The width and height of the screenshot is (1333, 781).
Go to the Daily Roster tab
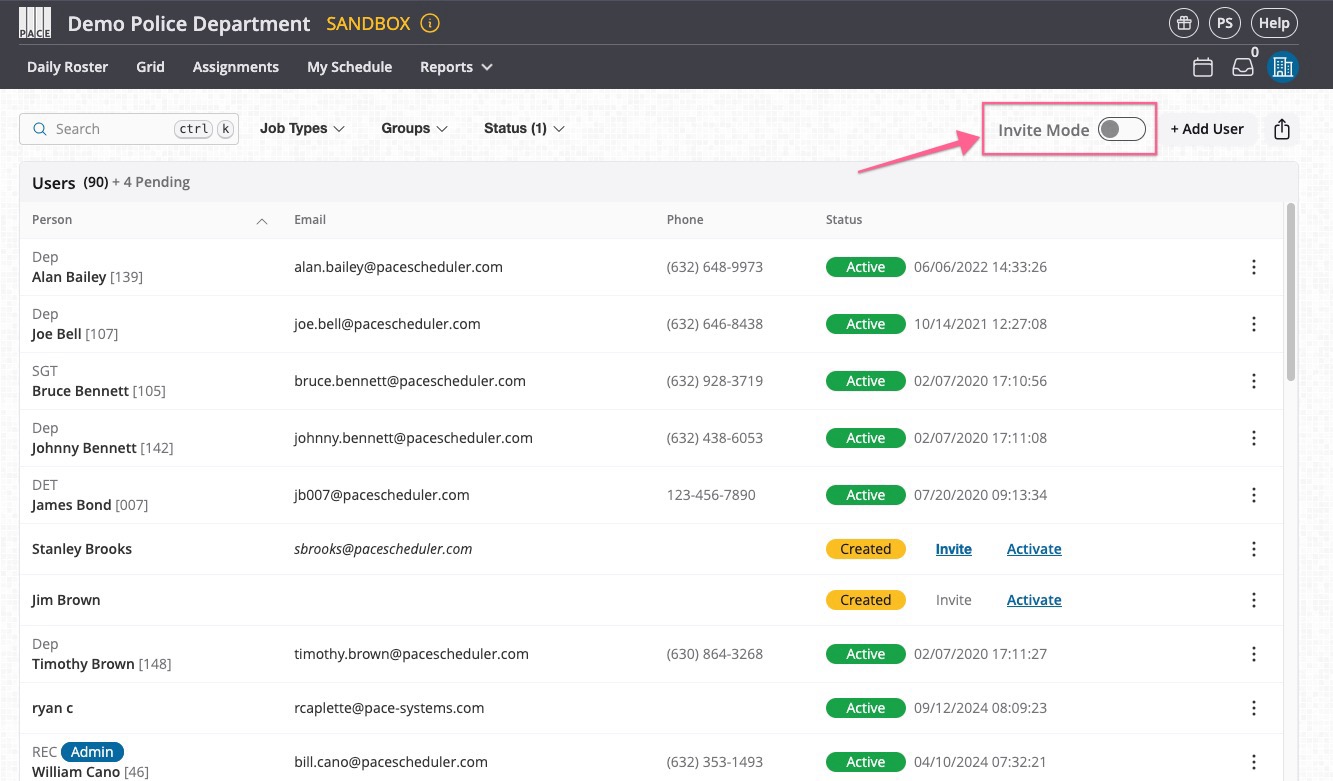[67, 67]
